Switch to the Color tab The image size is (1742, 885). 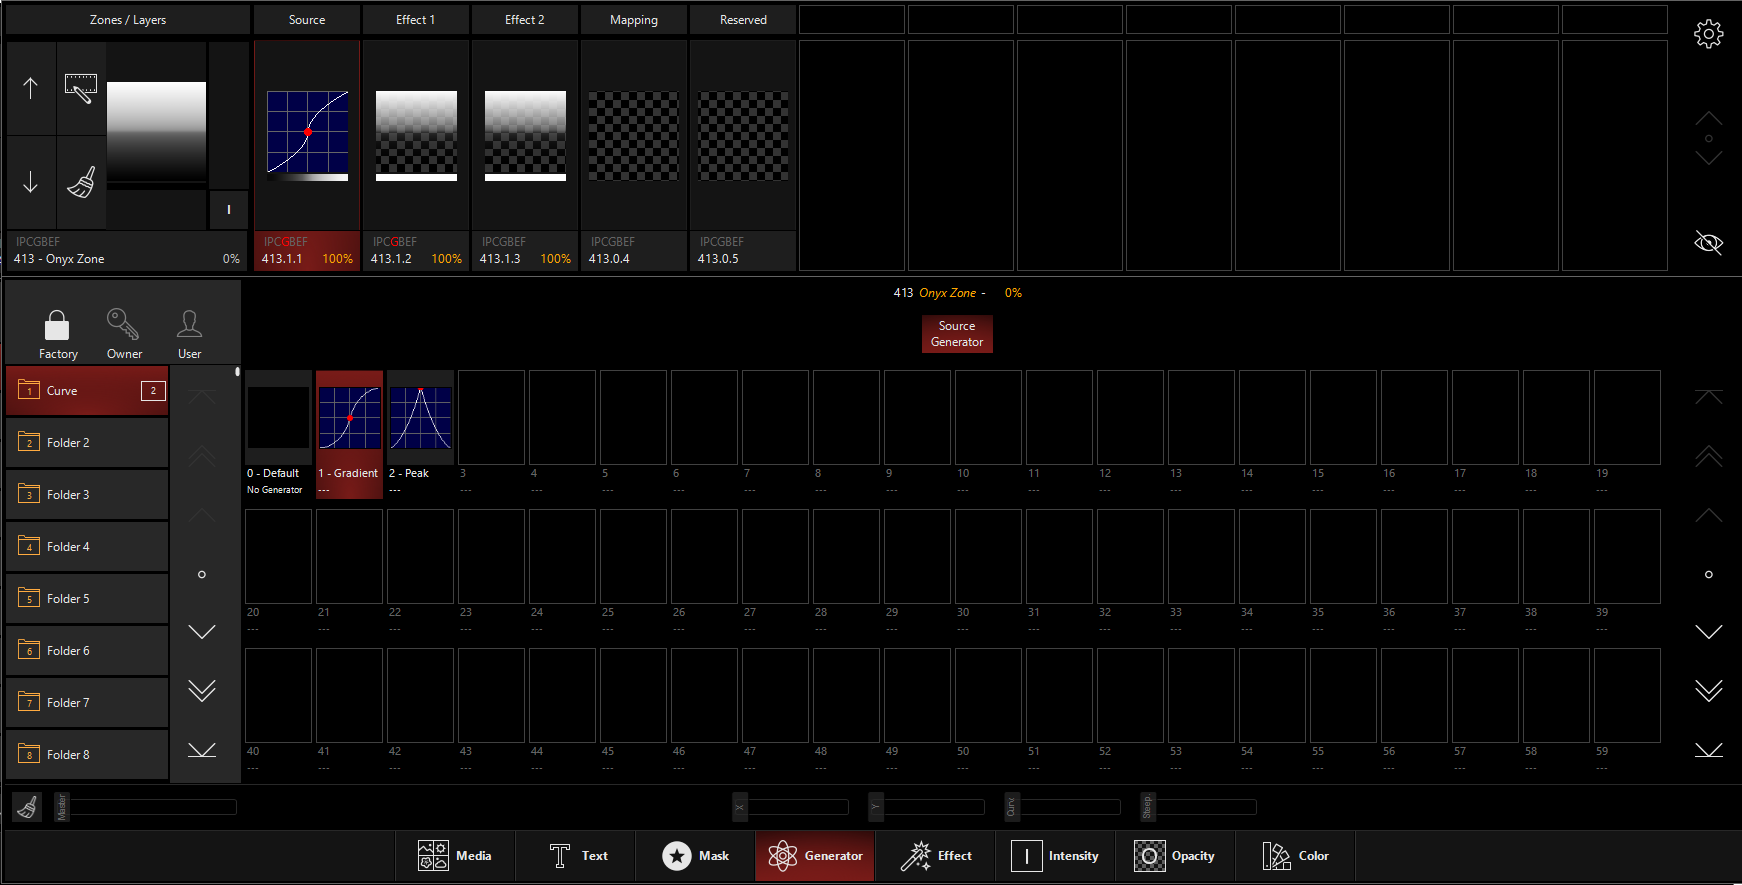click(1295, 856)
